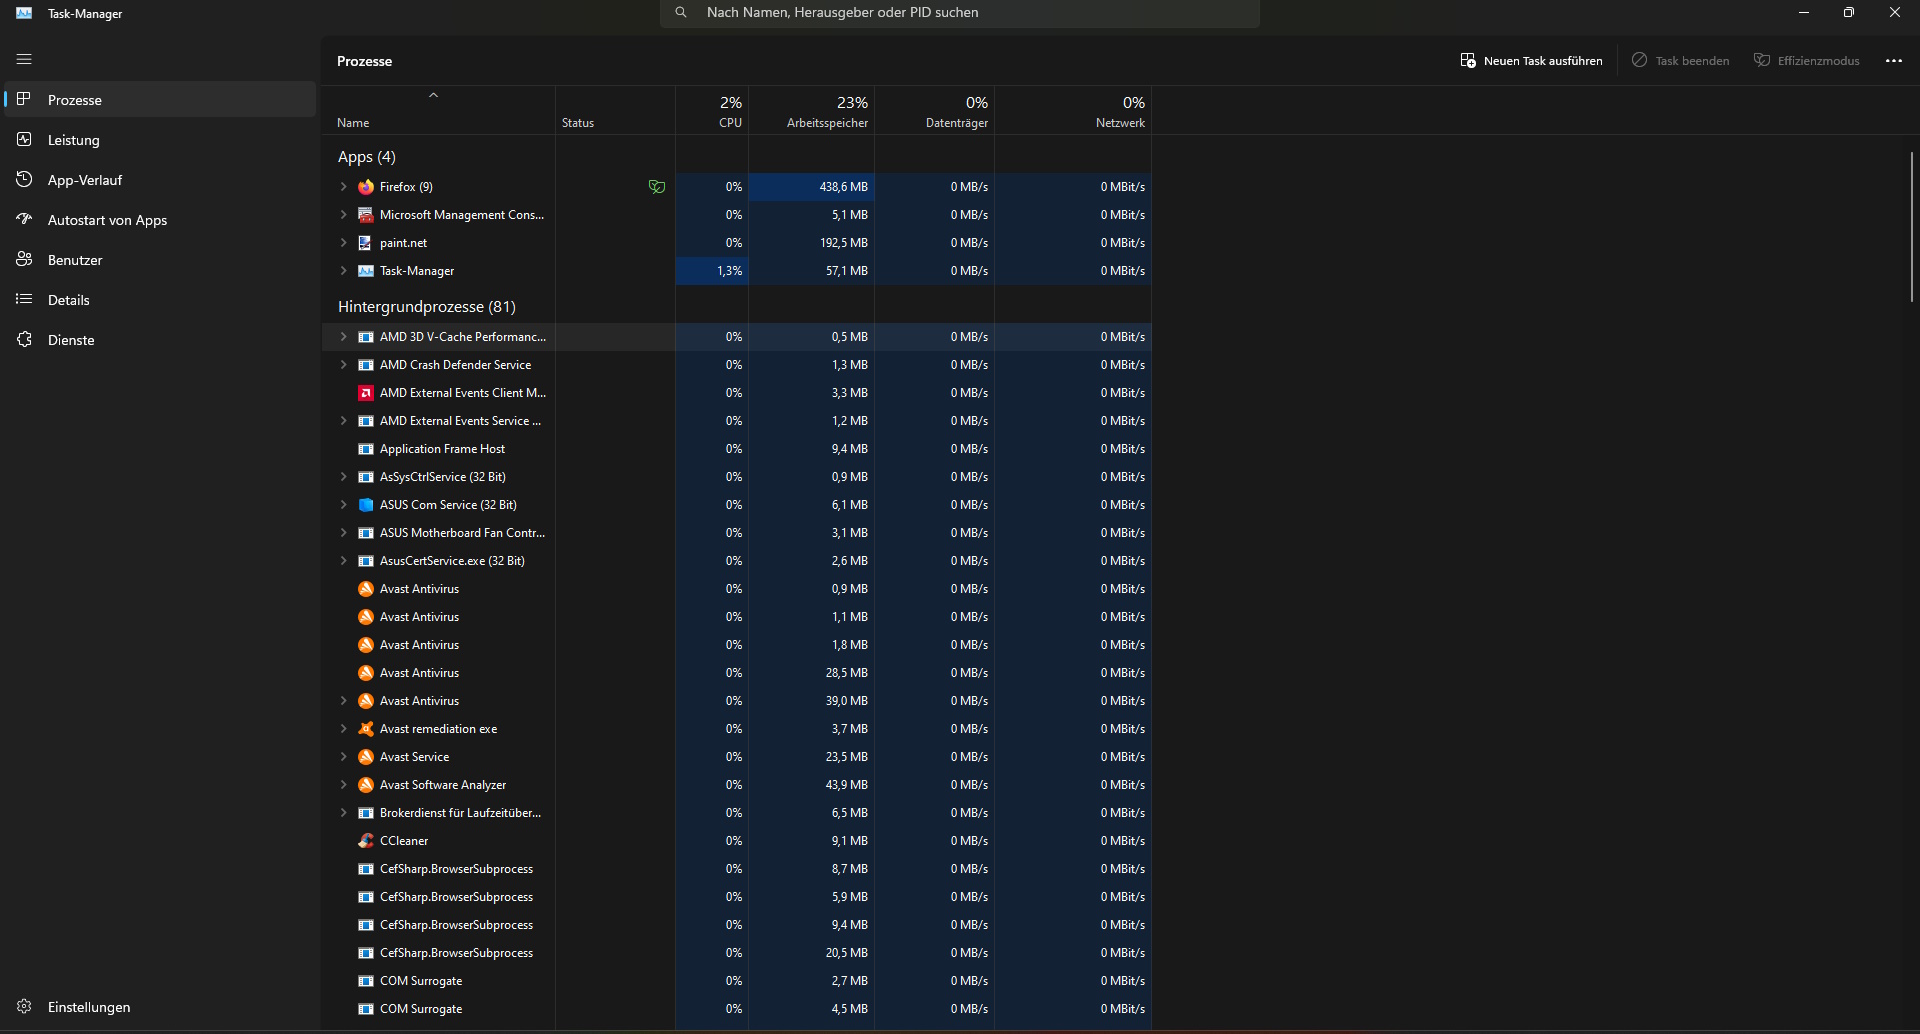Click the AMD External Events Client red icon
The height and width of the screenshot is (1034, 1920).
[366, 393]
